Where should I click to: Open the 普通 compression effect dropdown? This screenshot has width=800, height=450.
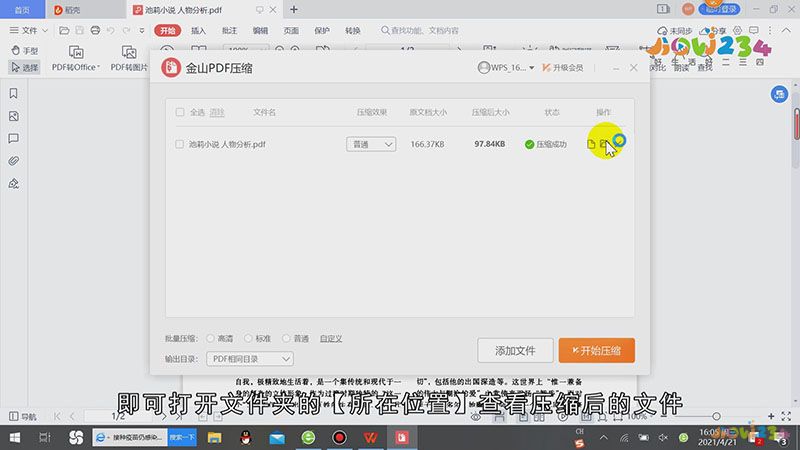point(371,144)
